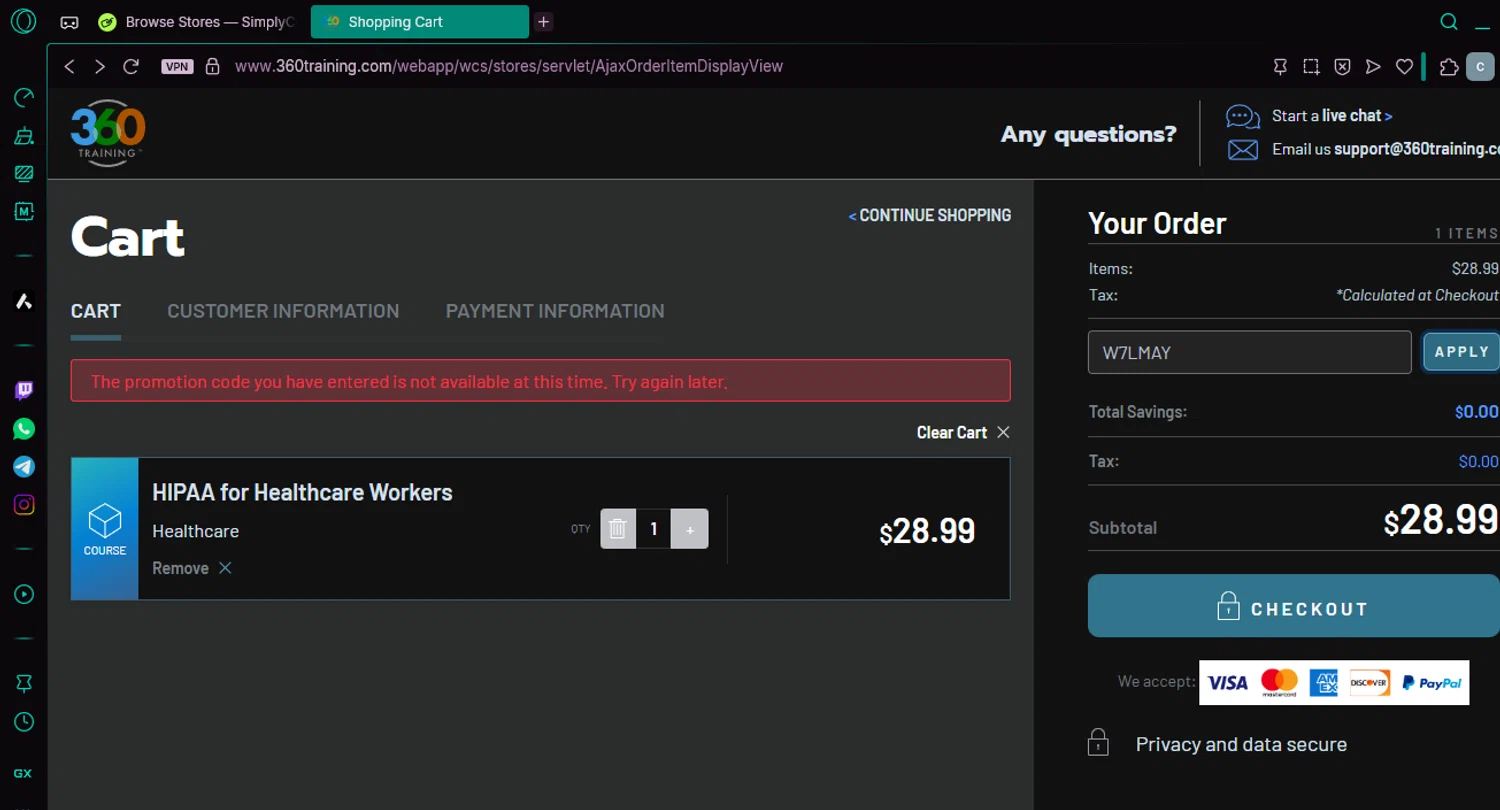Launch Aria AI from sidebar
The width and height of the screenshot is (1500, 810).
(24, 301)
